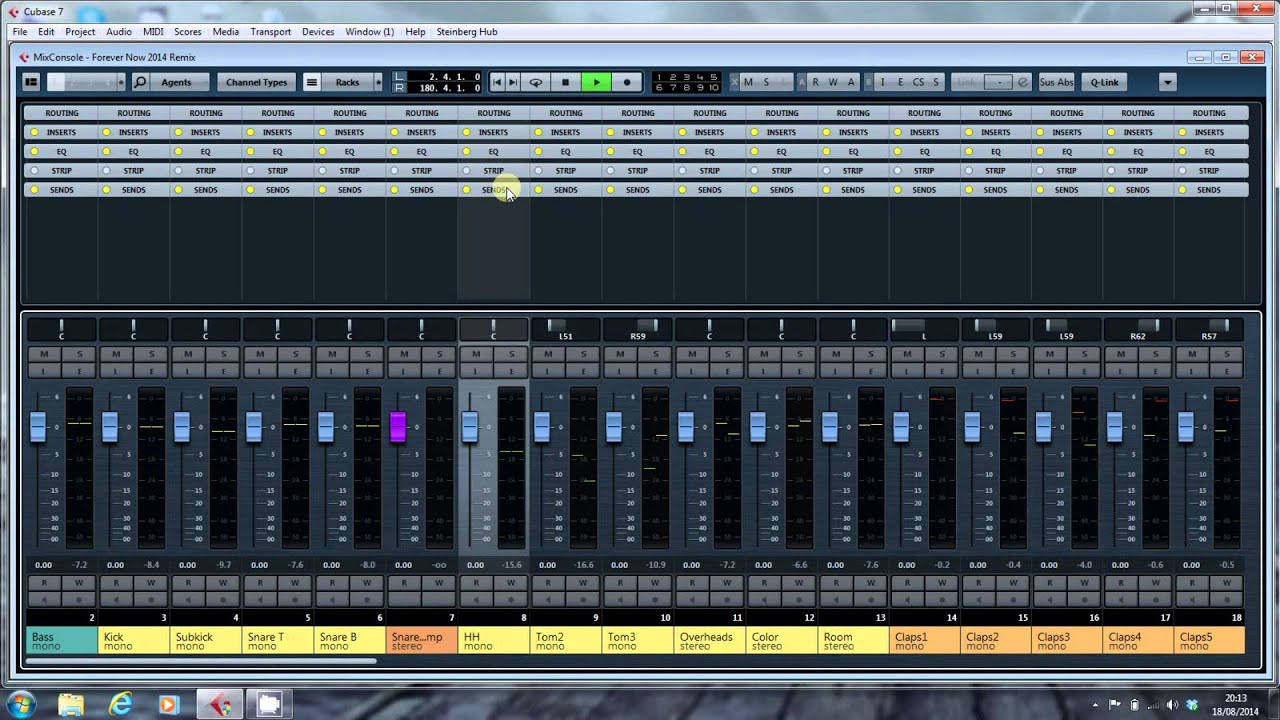
Task: Click the Stop transport button
Action: click(x=565, y=82)
